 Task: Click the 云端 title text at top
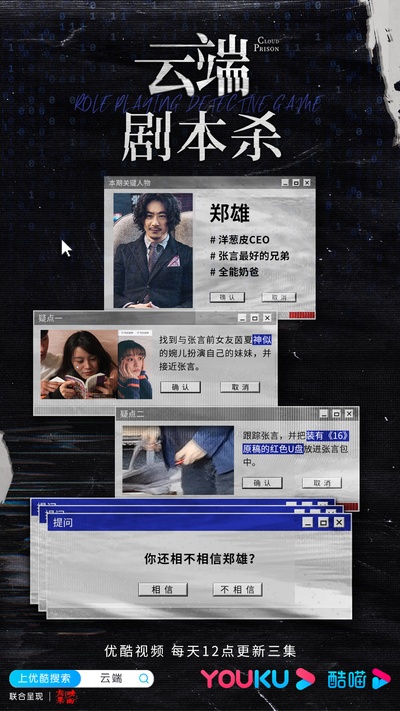click(193, 66)
